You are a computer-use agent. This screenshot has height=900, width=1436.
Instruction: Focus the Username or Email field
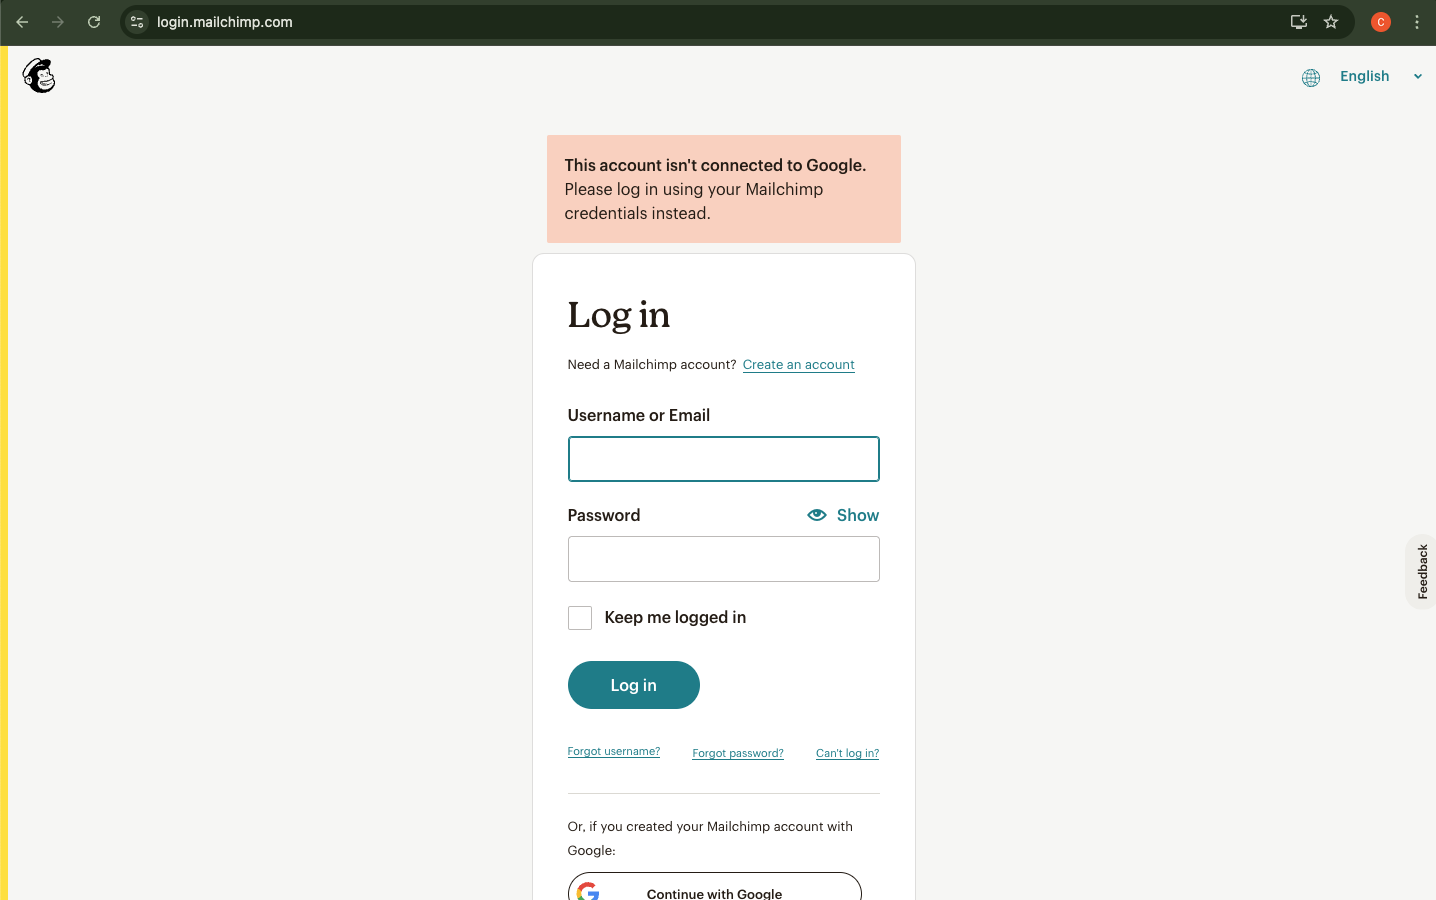(724, 459)
